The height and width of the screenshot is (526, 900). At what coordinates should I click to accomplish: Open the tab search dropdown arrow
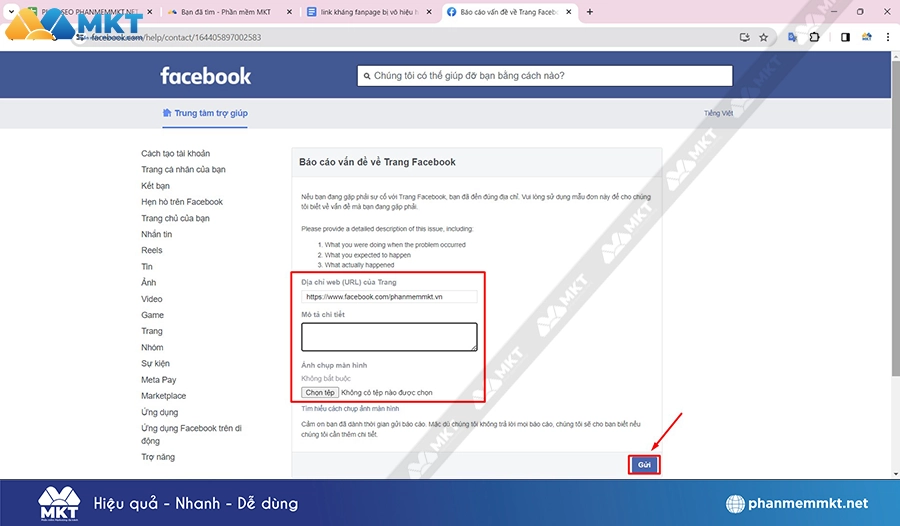[x=11, y=11]
